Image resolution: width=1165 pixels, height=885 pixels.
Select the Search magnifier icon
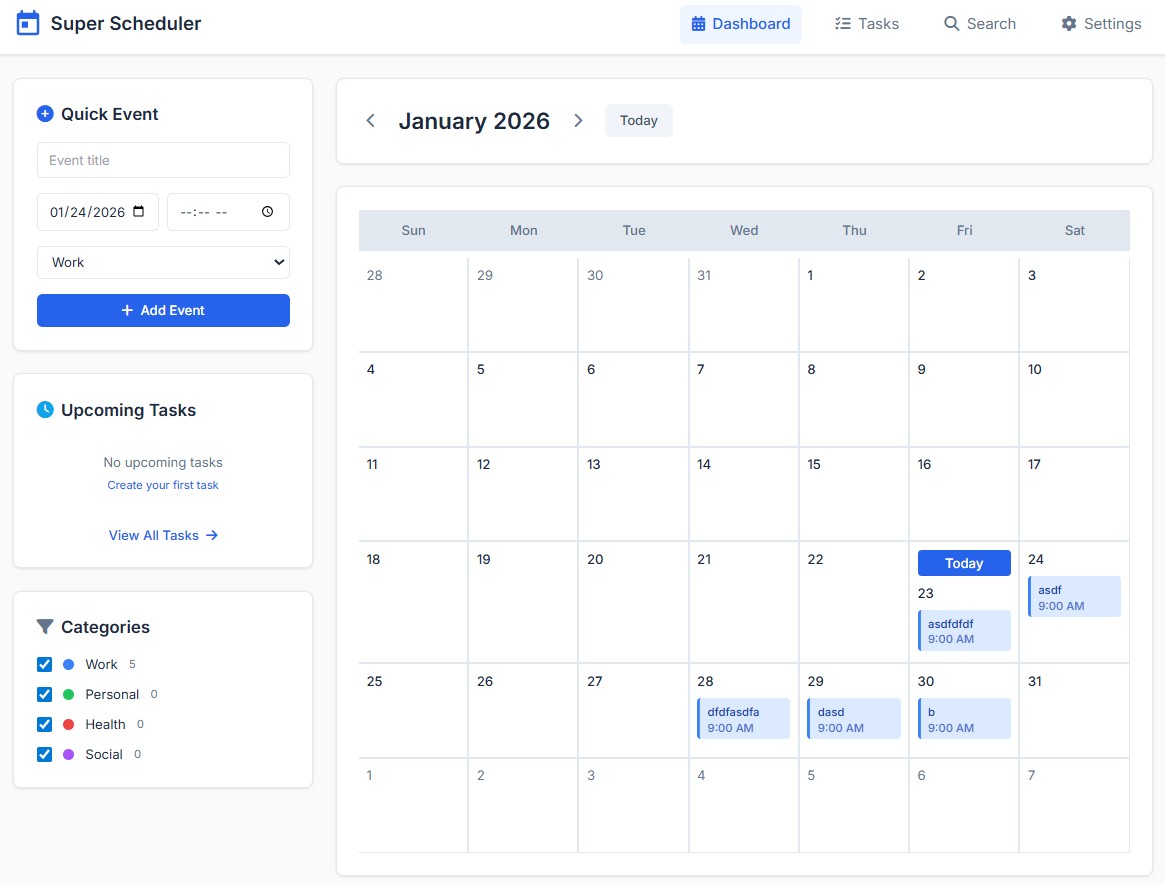(951, 23)
